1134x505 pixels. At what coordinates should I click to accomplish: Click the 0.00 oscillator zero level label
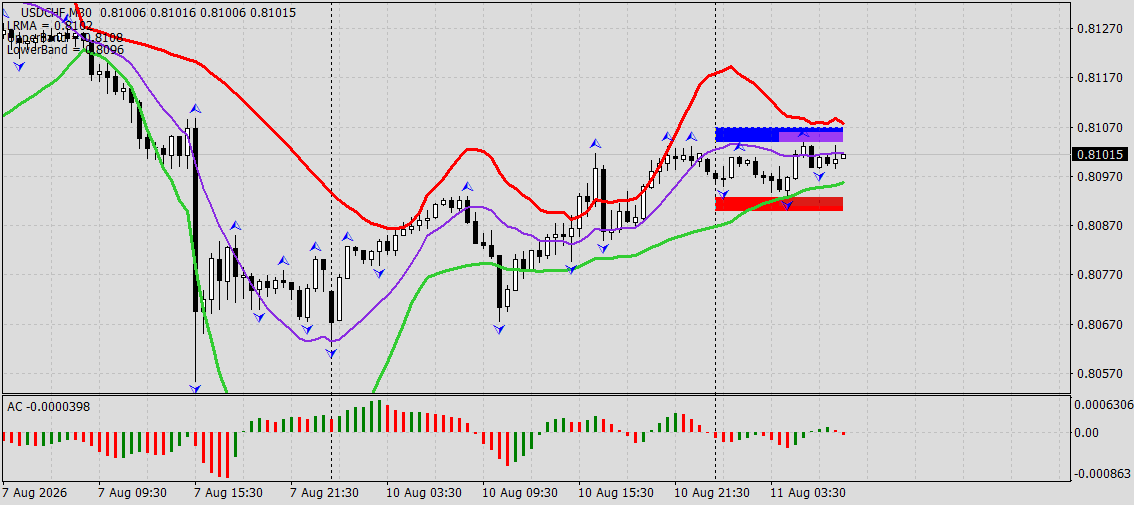click(x=1088, y=433)
